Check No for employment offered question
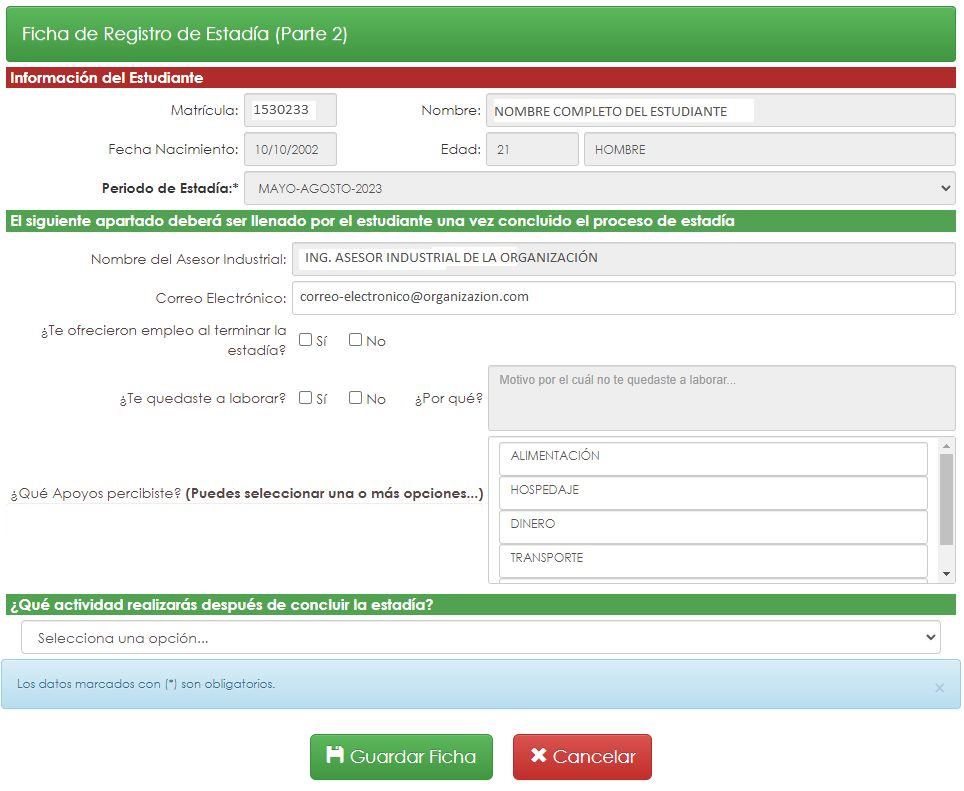Screen dimensions: 964x791 [355, 340]
